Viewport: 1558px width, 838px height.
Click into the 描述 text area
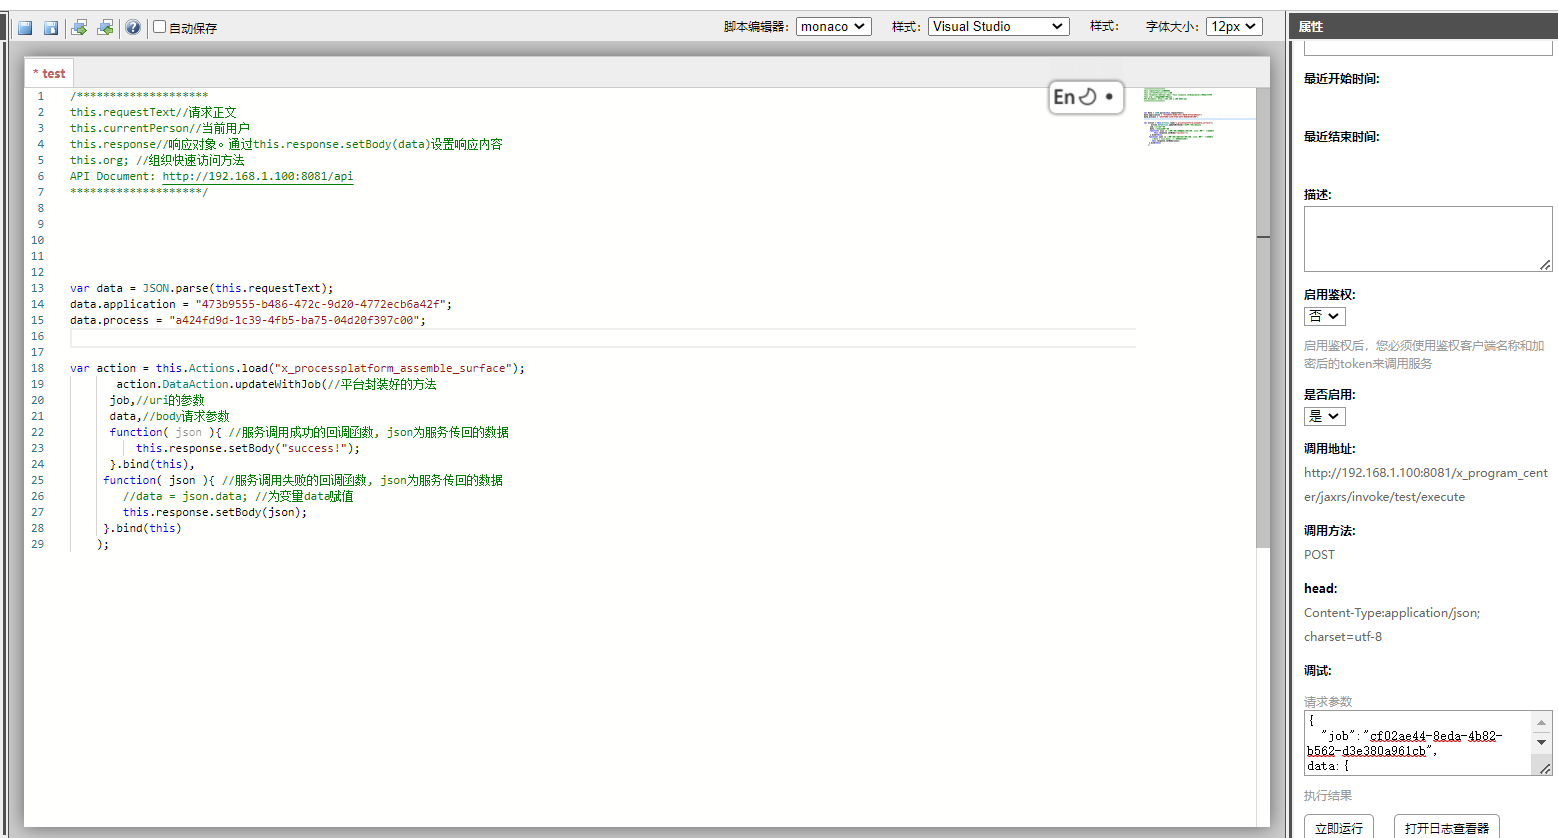1428,239
